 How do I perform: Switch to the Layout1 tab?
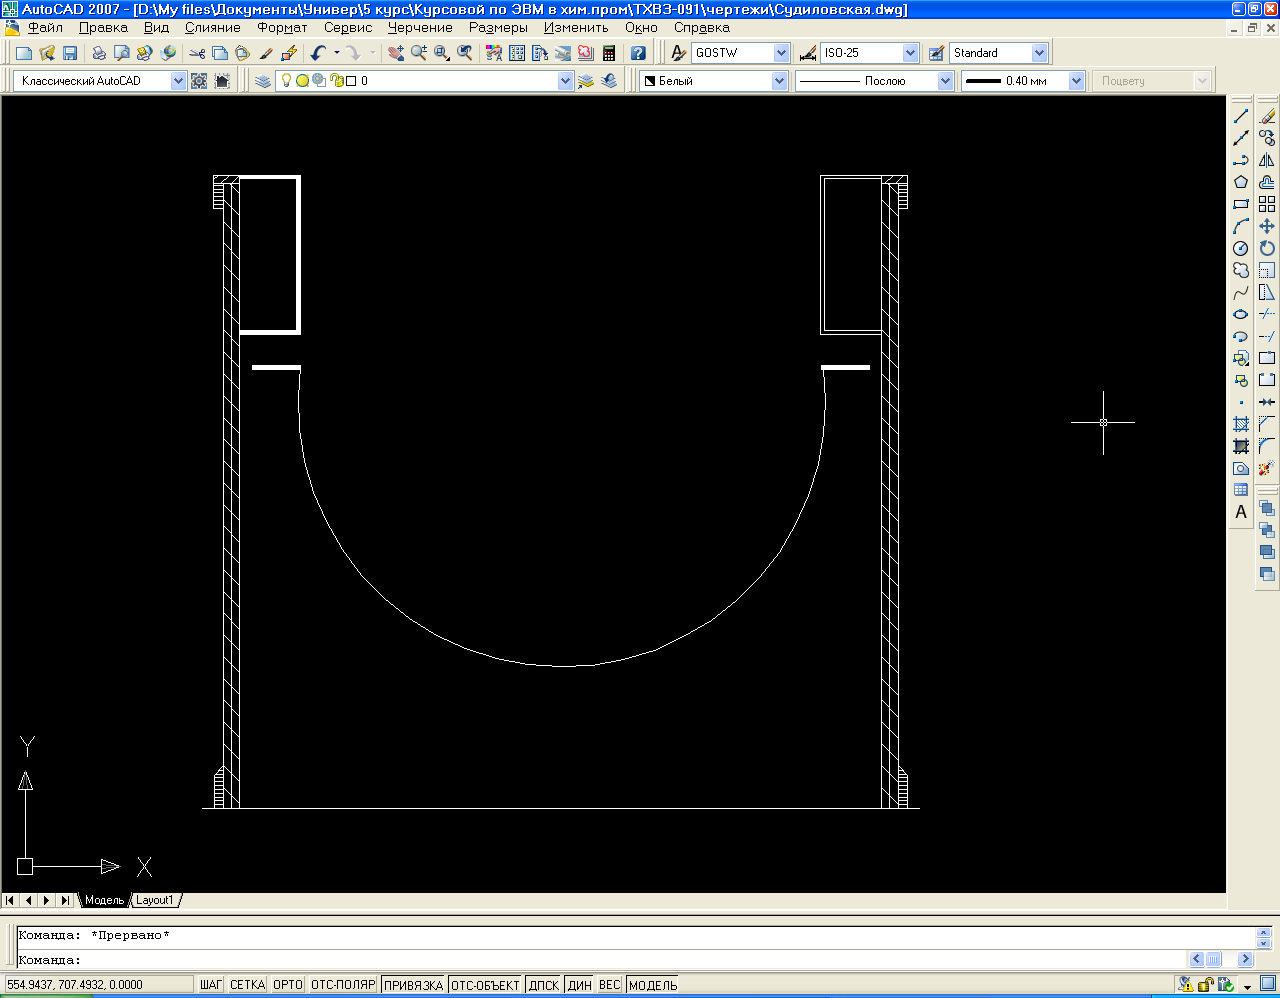pyautogui.click(x=155, y=900)
